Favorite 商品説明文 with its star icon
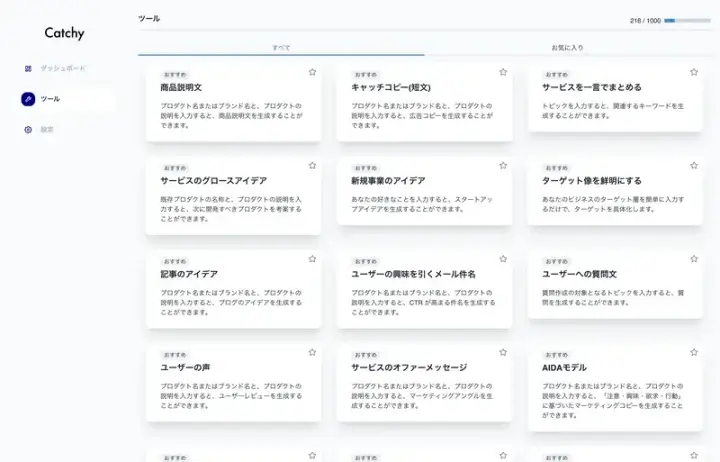Image resolution: width=720 pixels, height=462 pixels. click(x=312, y=72)
